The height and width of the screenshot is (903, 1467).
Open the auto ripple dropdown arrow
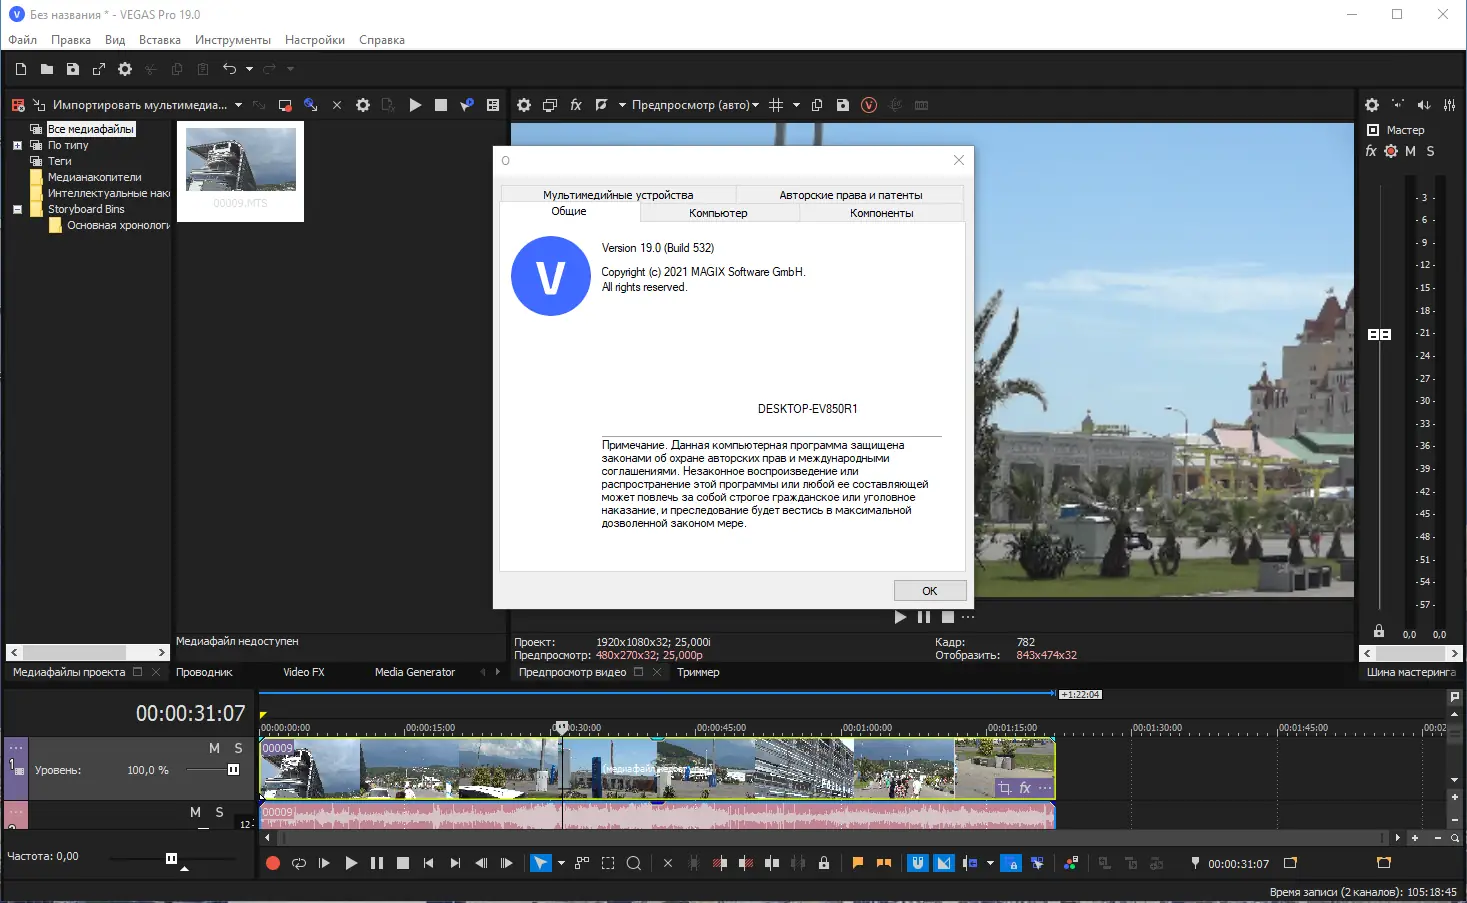point(990,863)
